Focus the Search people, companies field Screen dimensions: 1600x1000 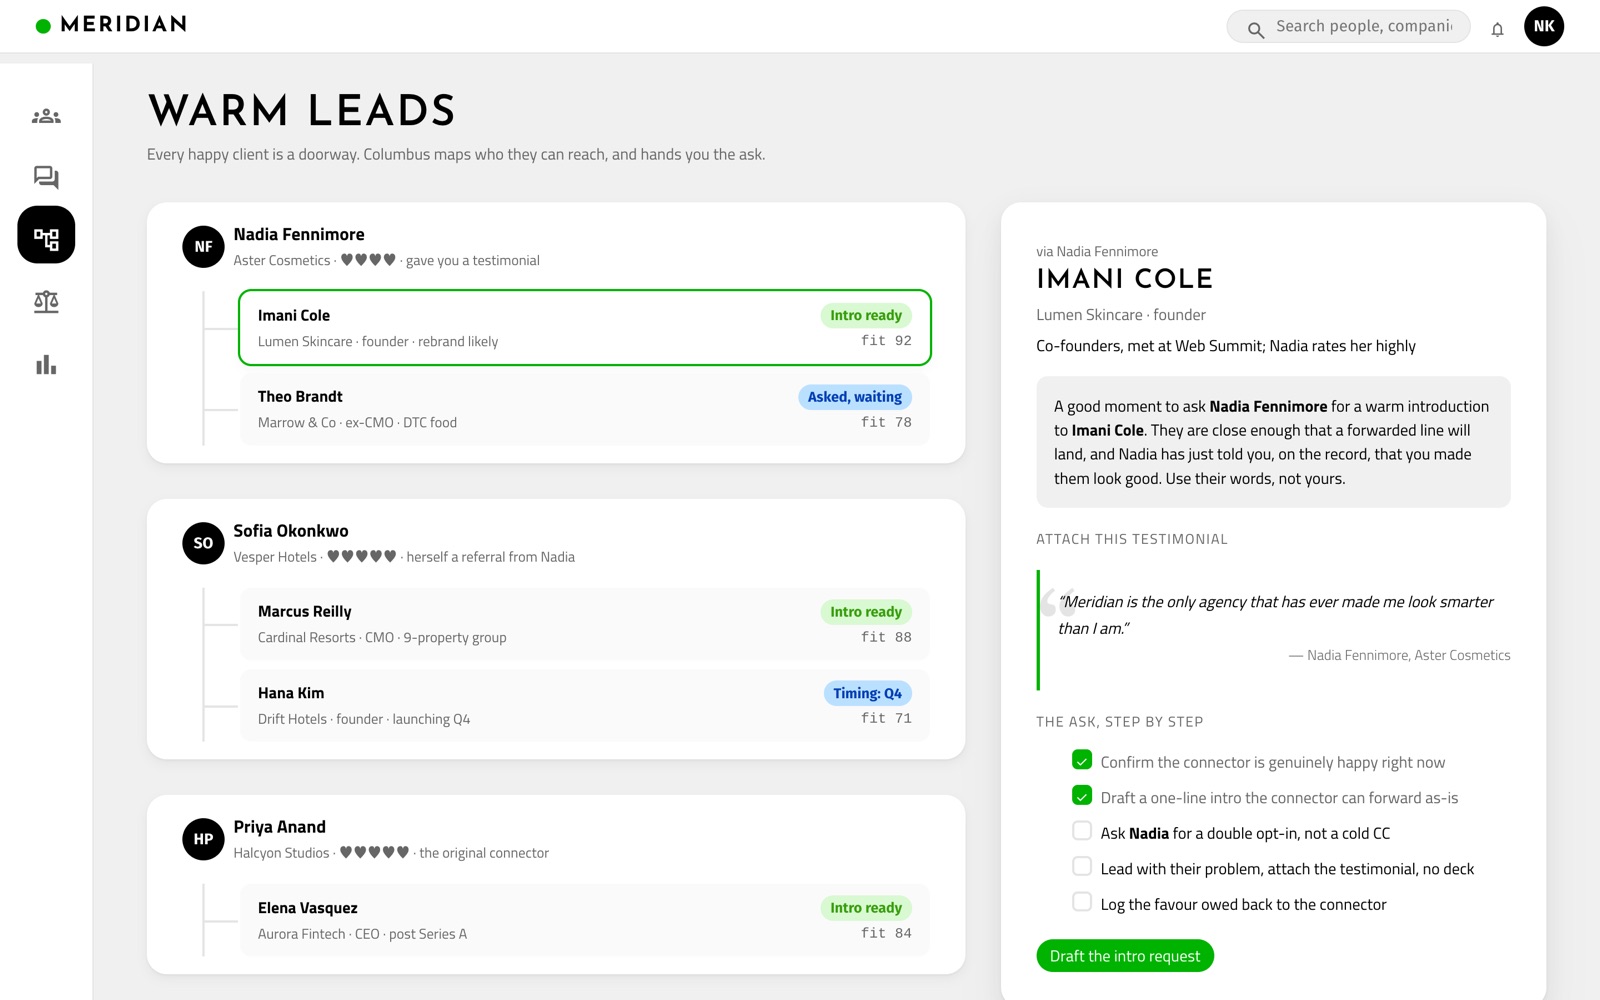coord(1348,26)
